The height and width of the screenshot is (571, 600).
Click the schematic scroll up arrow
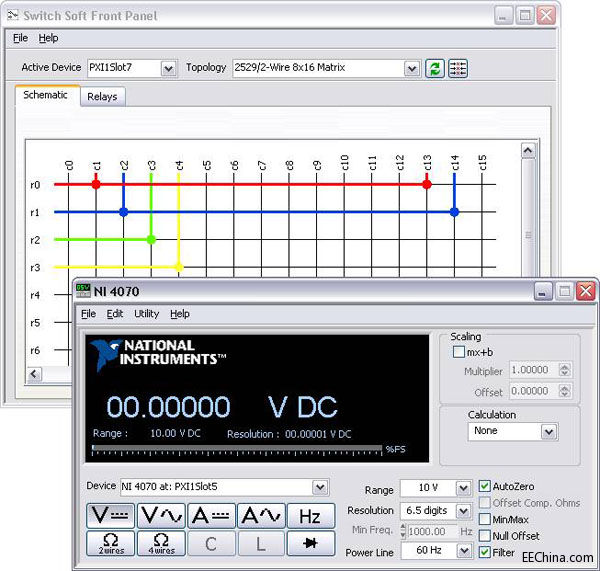click(528, 150)
